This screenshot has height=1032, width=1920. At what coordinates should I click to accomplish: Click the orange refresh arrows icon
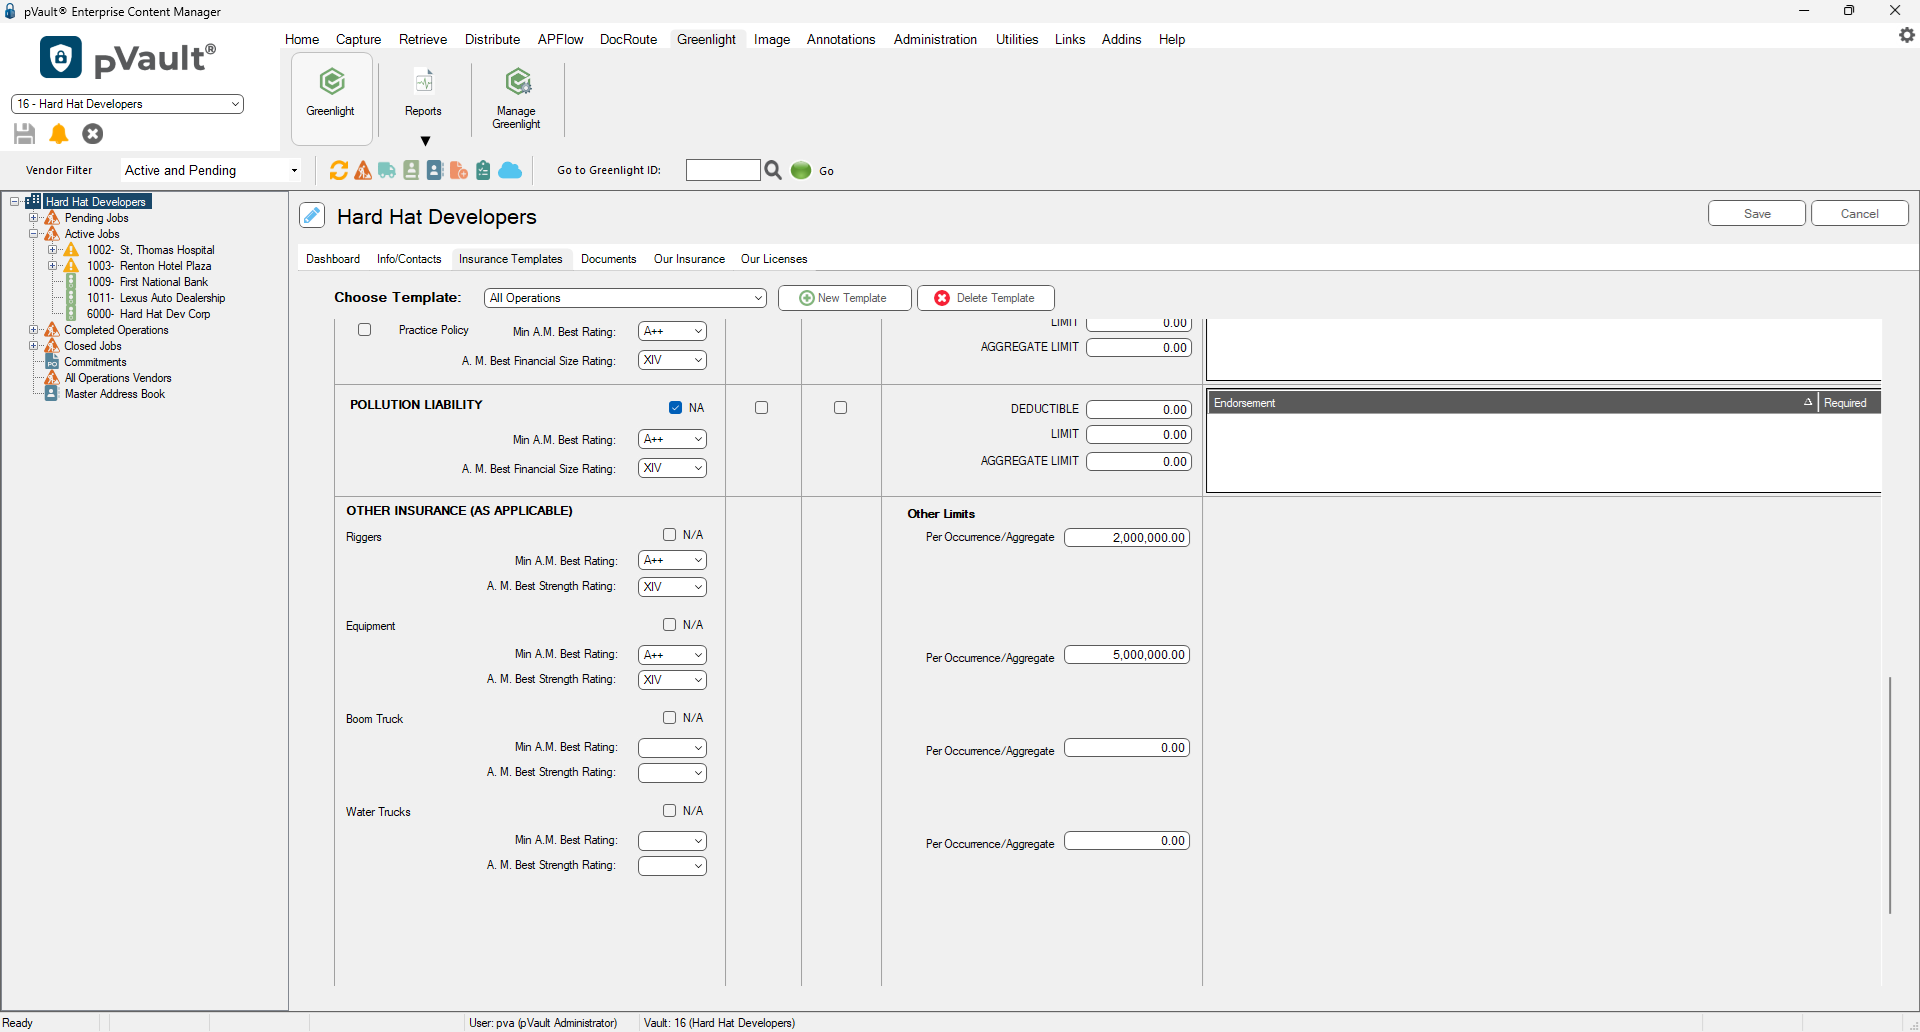coord(339,171)
